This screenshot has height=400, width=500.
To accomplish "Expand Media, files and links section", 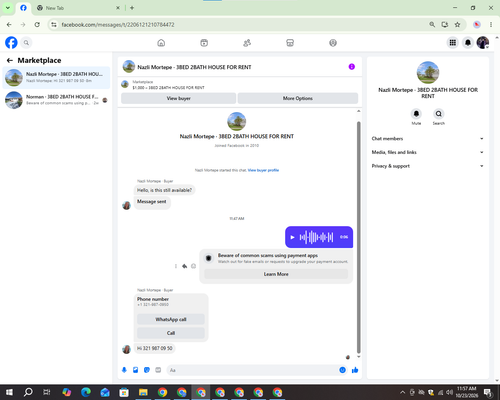I will (428, 152).
